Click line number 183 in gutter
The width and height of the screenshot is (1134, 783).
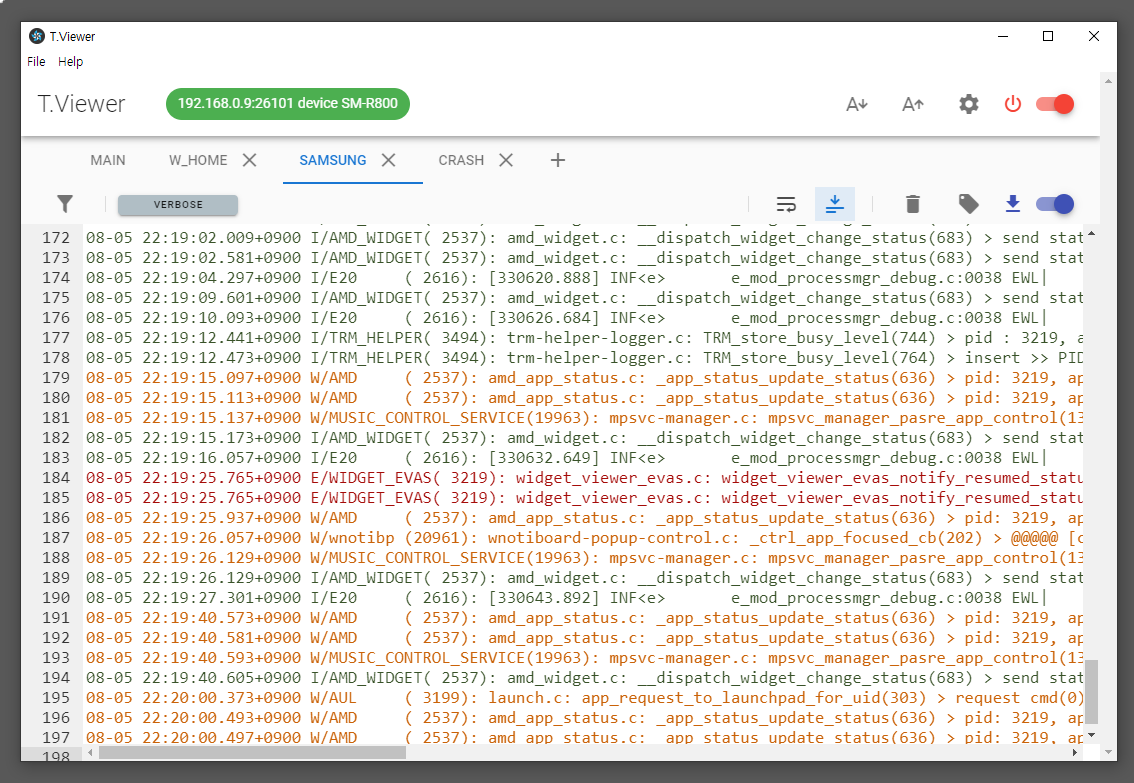point(56,458)
